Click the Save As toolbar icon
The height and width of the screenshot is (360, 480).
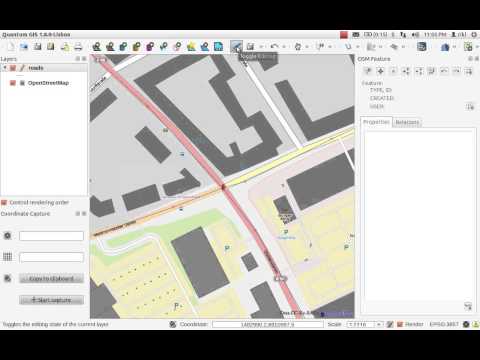coord(51,46)
